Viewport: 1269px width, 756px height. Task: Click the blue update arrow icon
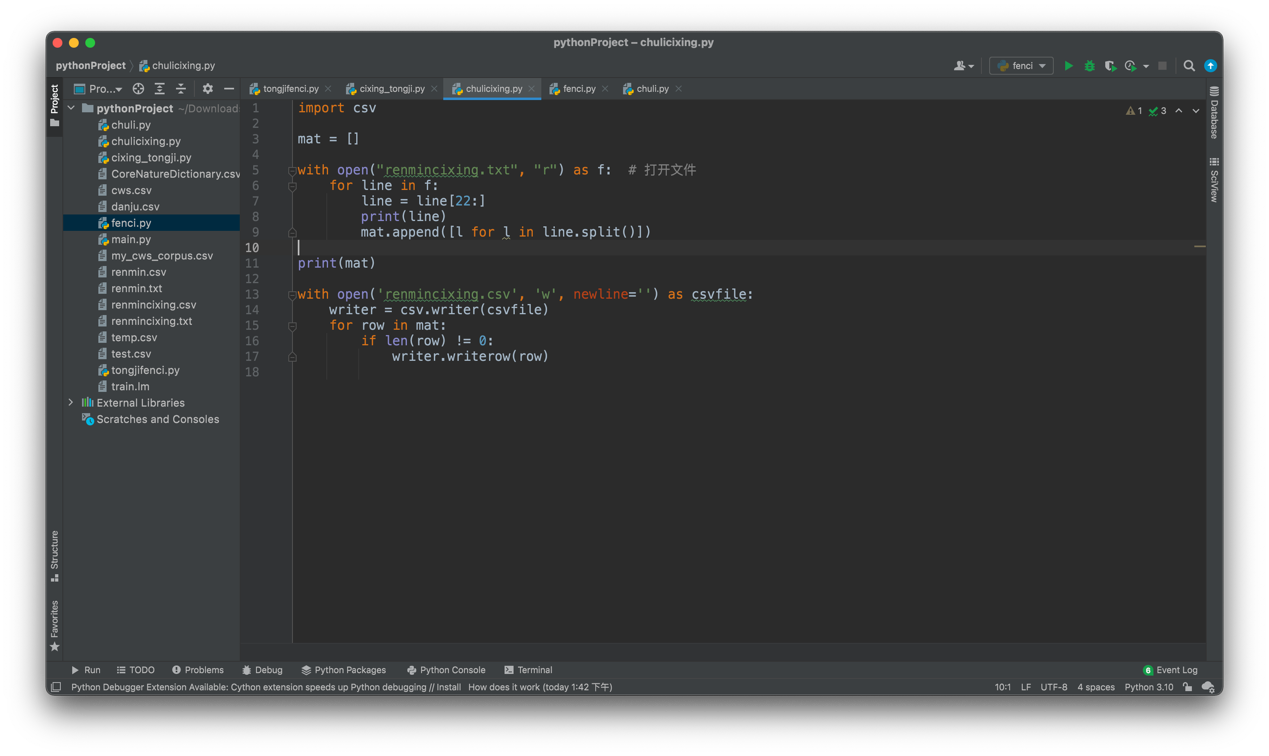tap(1210, 66)
